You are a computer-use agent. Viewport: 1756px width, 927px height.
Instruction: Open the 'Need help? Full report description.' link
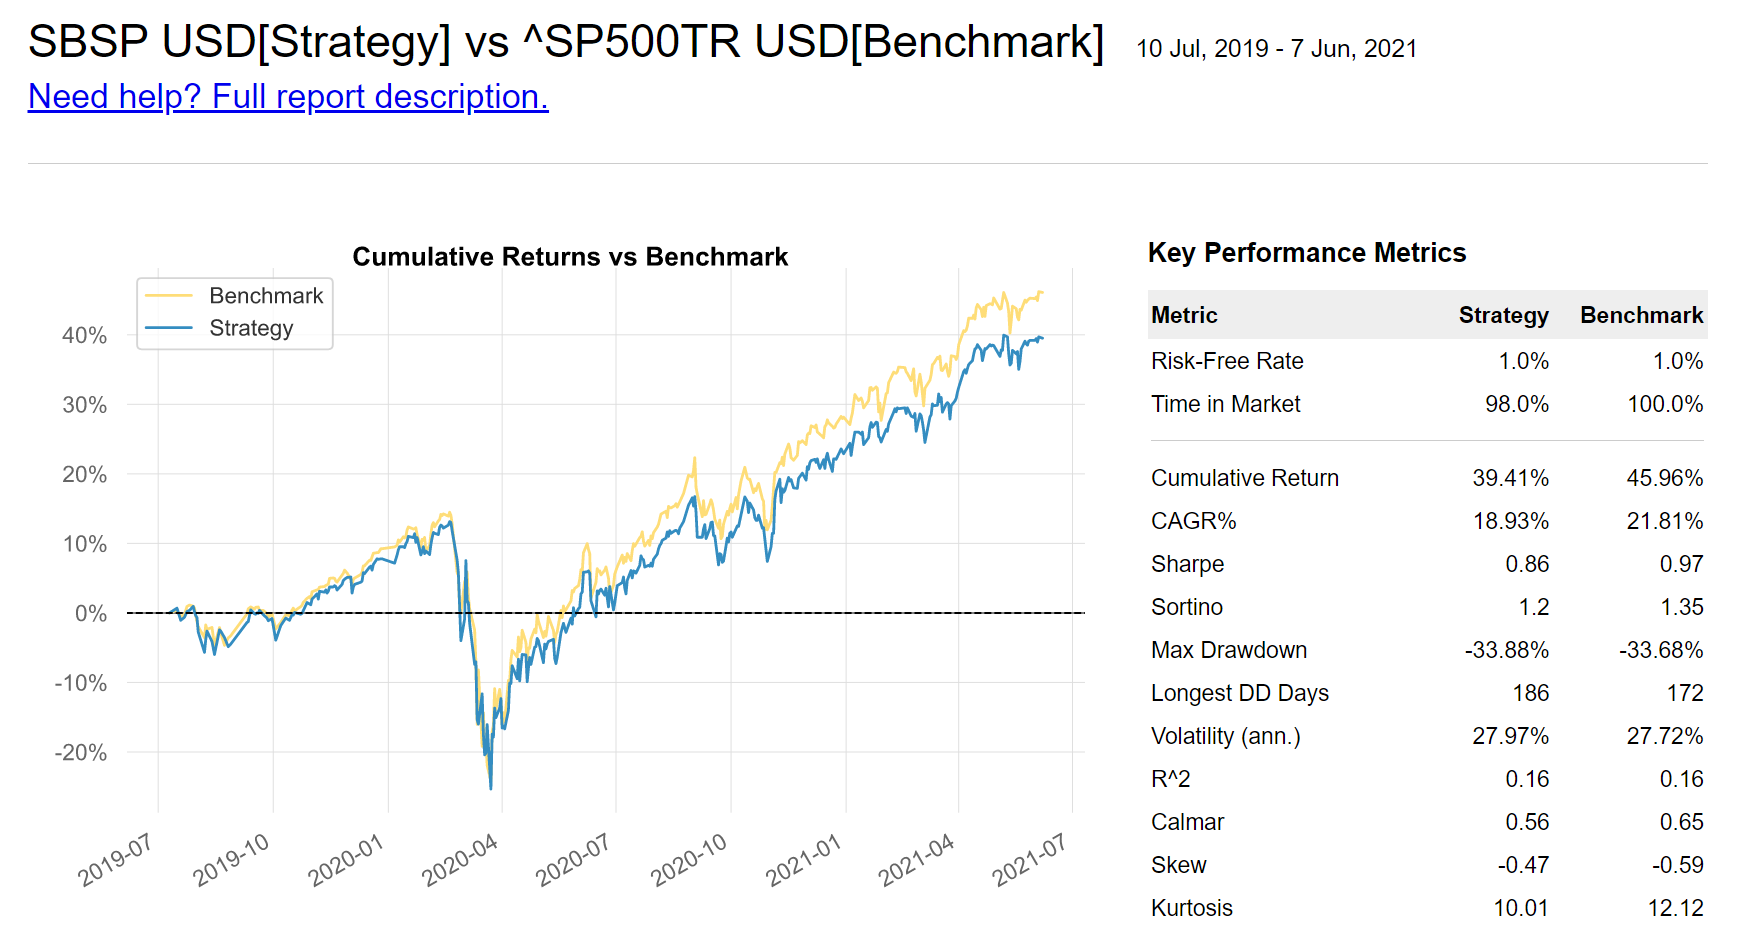288,96
